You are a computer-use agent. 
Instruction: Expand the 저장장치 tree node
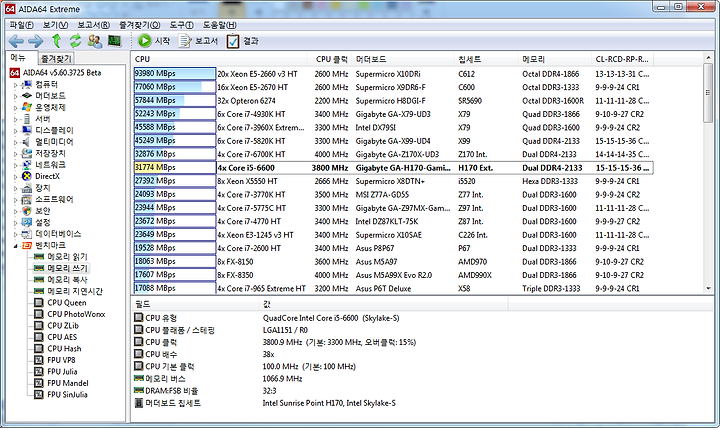[x=15, y=153]
